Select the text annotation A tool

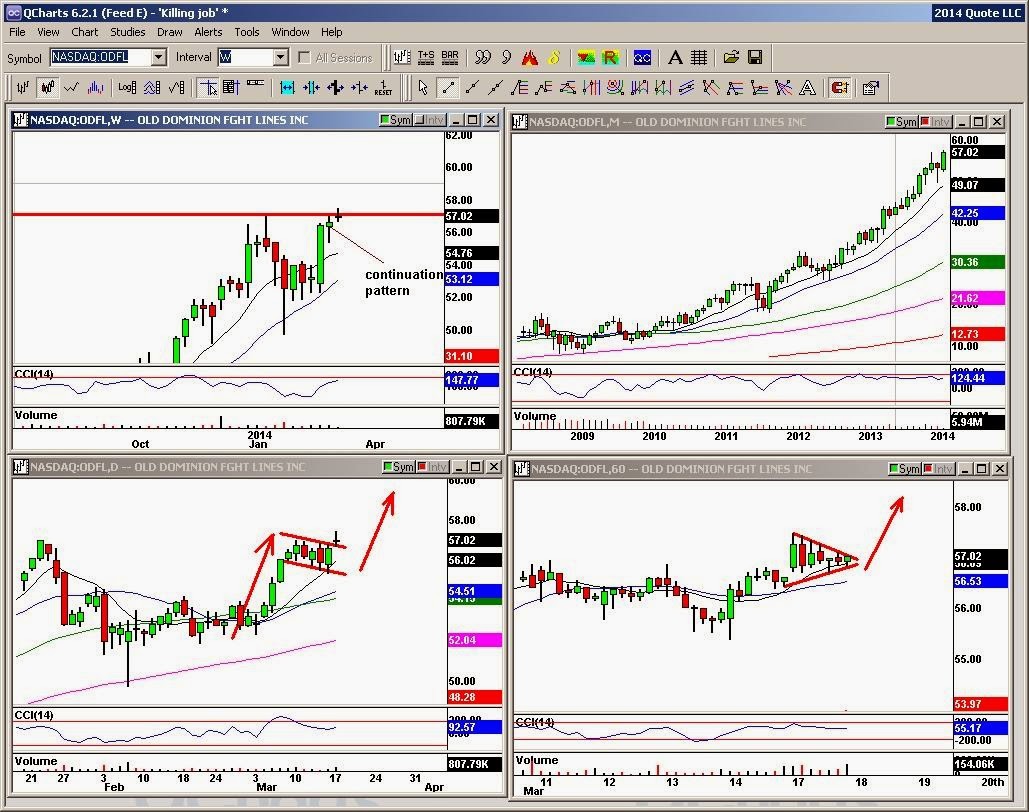(x=807, y=87)
